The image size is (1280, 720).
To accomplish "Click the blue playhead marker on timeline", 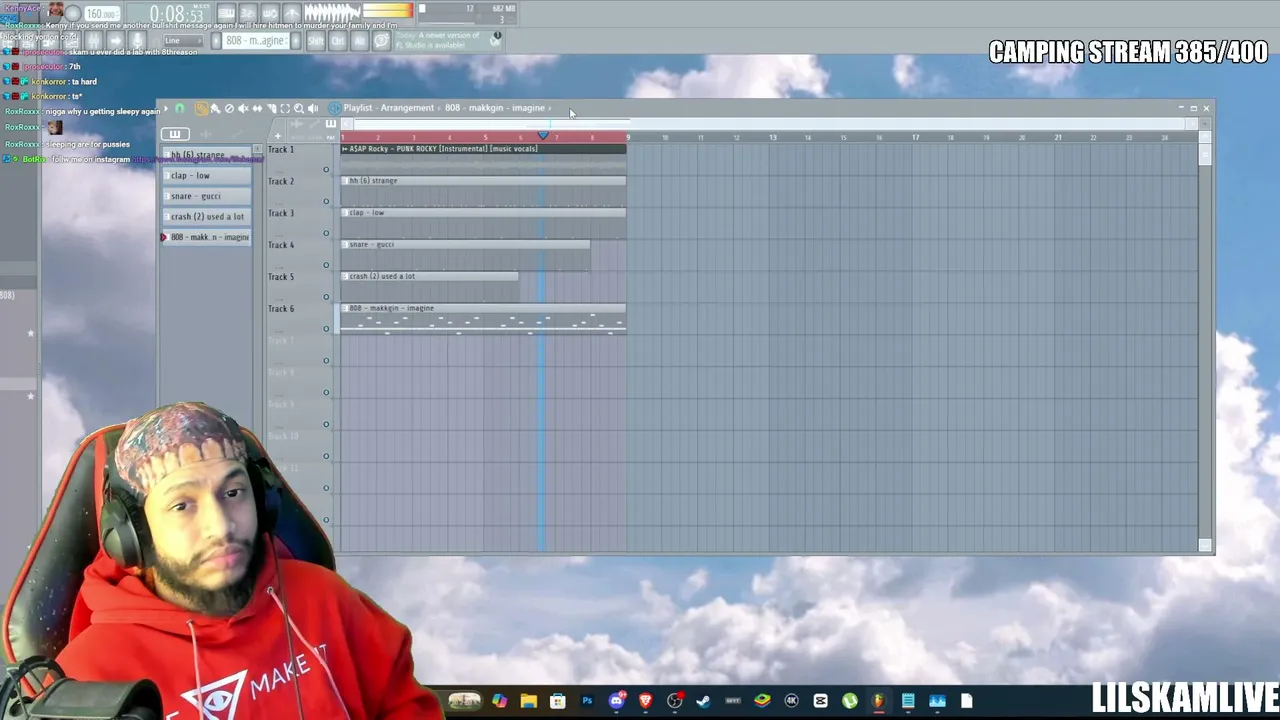I will coord(543,136).
